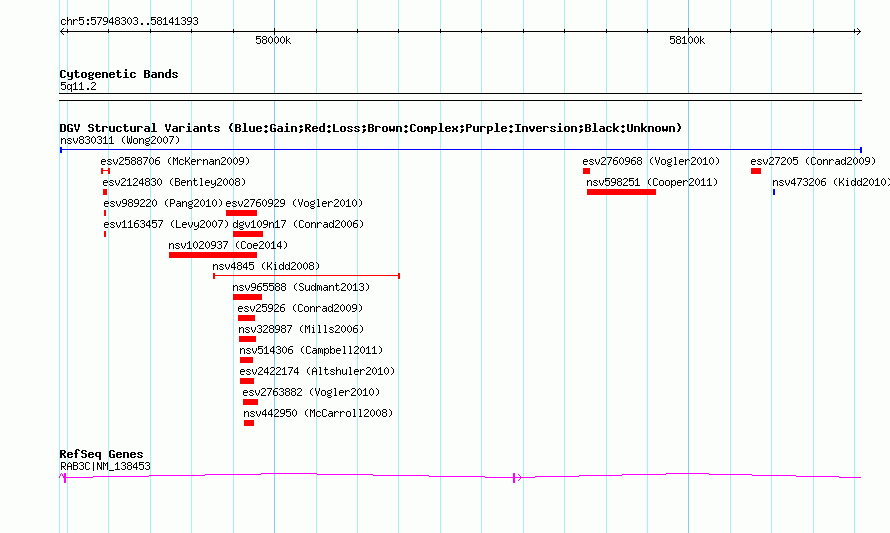Select the esv1163457 (Levy2007) label
The width and height of the screenshot is (890, 533).
click(x=166, y=224)
